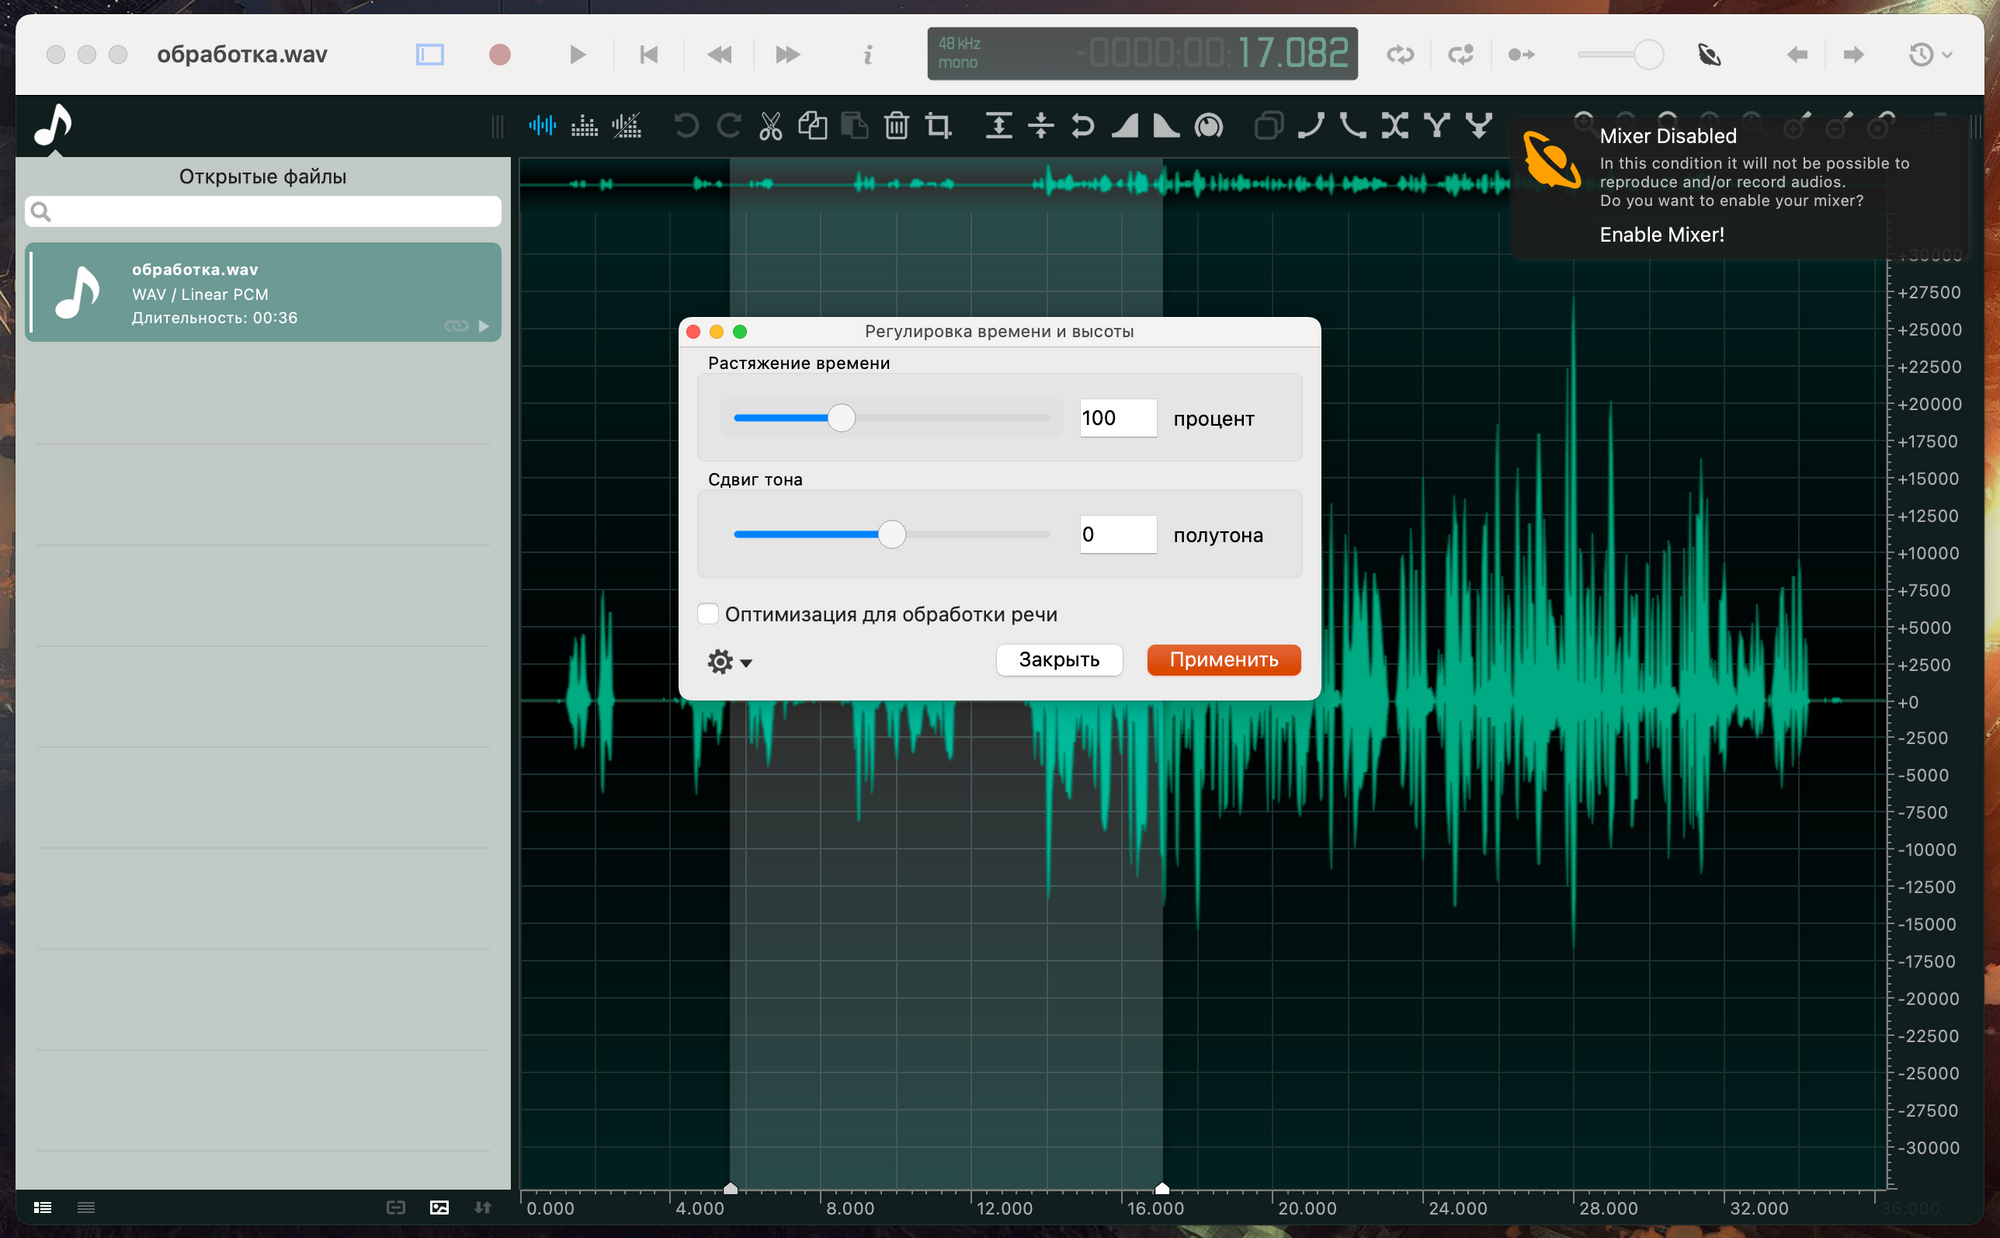Switch to waveform view icon
Viewport: 2000px width, 1238px height.
click(x=542, y=126)
